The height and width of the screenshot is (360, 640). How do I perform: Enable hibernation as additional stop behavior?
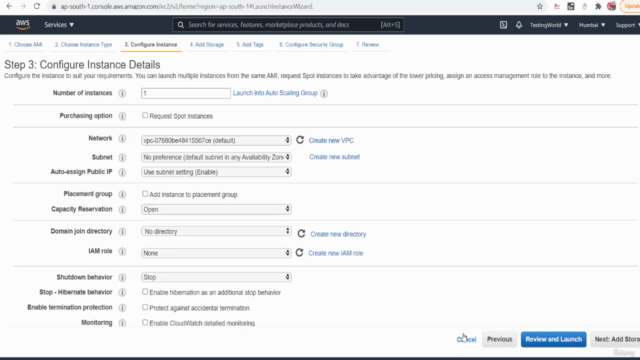pyautogui.click(x=145, y=292)
